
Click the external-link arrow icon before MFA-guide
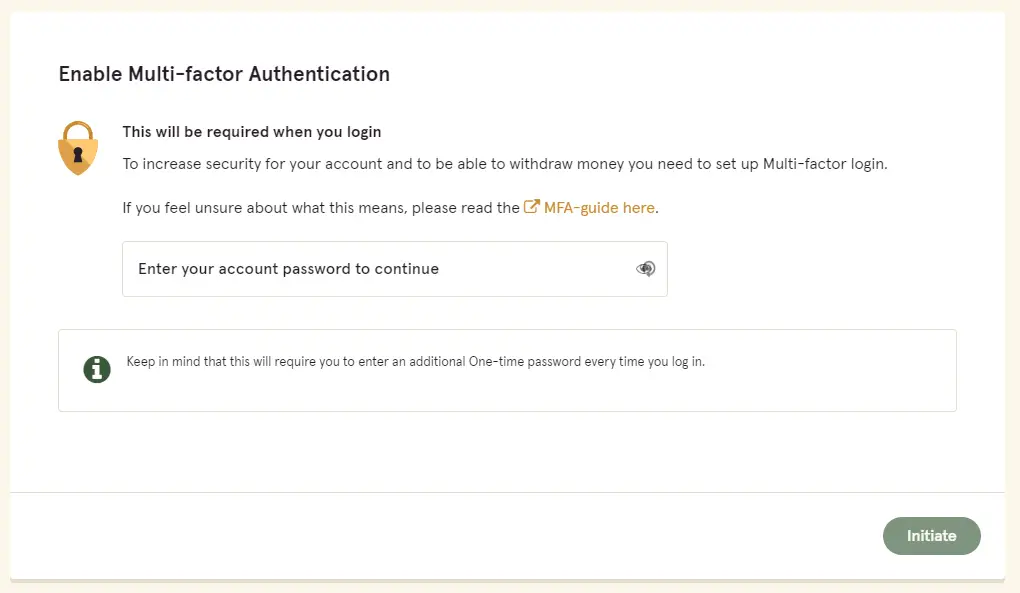pyautogui.click(x=531, y=207)
